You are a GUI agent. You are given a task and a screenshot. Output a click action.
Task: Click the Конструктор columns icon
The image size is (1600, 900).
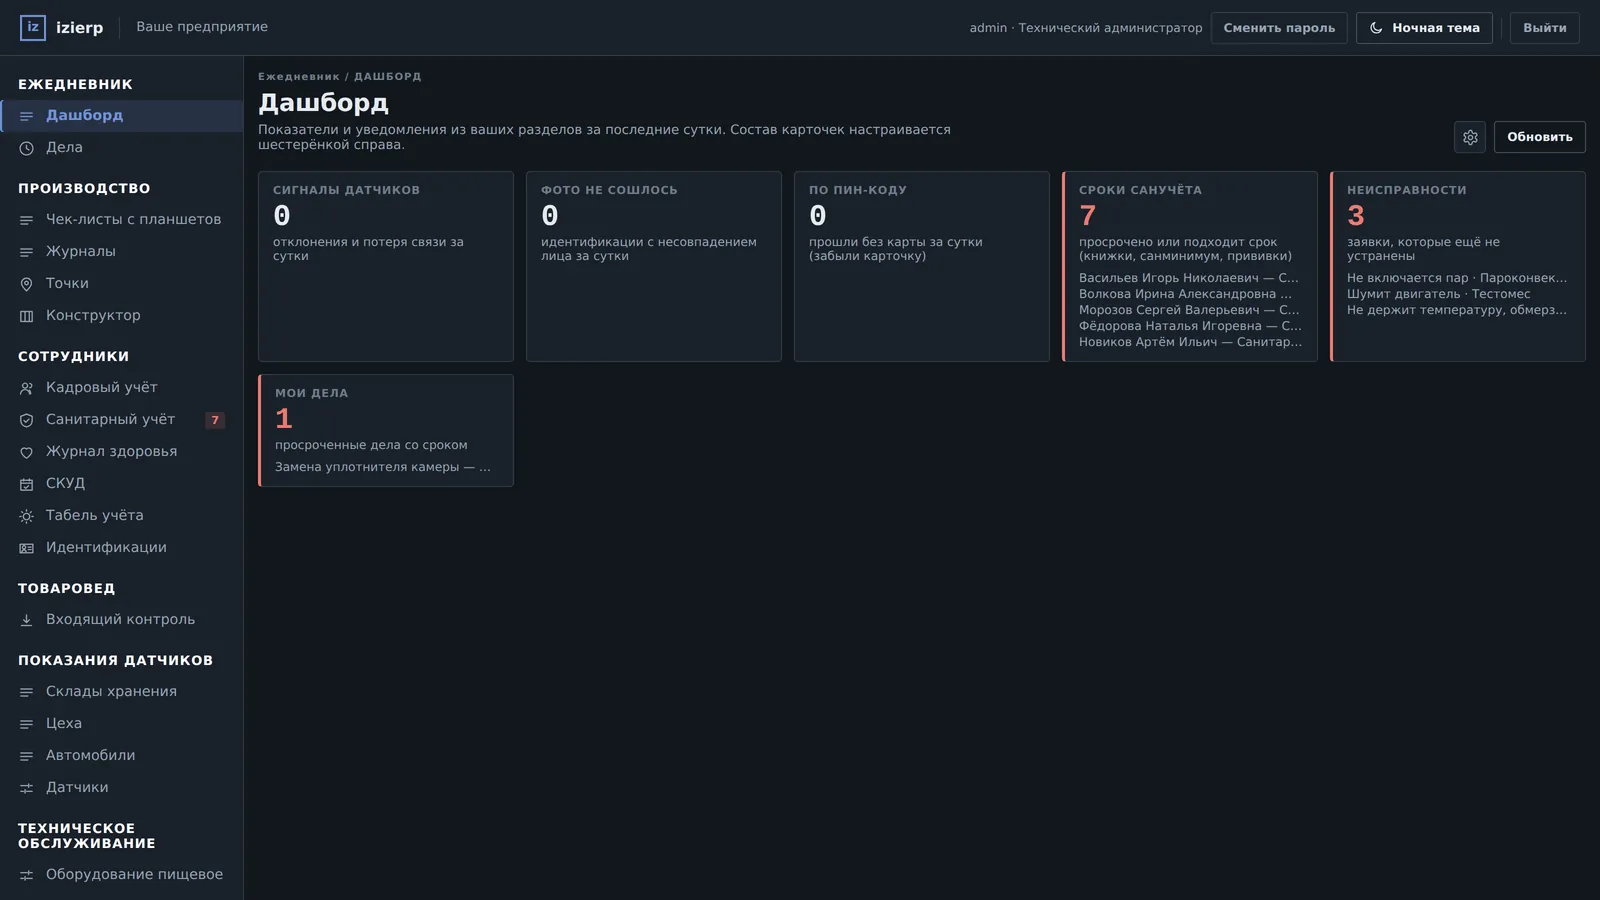coord(27,316)
